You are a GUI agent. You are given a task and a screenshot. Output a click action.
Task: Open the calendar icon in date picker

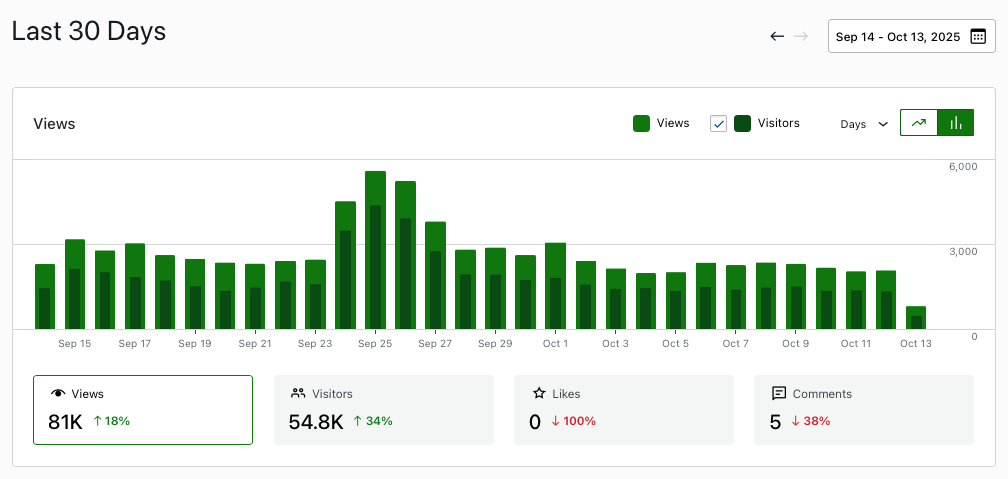(978, 36)
